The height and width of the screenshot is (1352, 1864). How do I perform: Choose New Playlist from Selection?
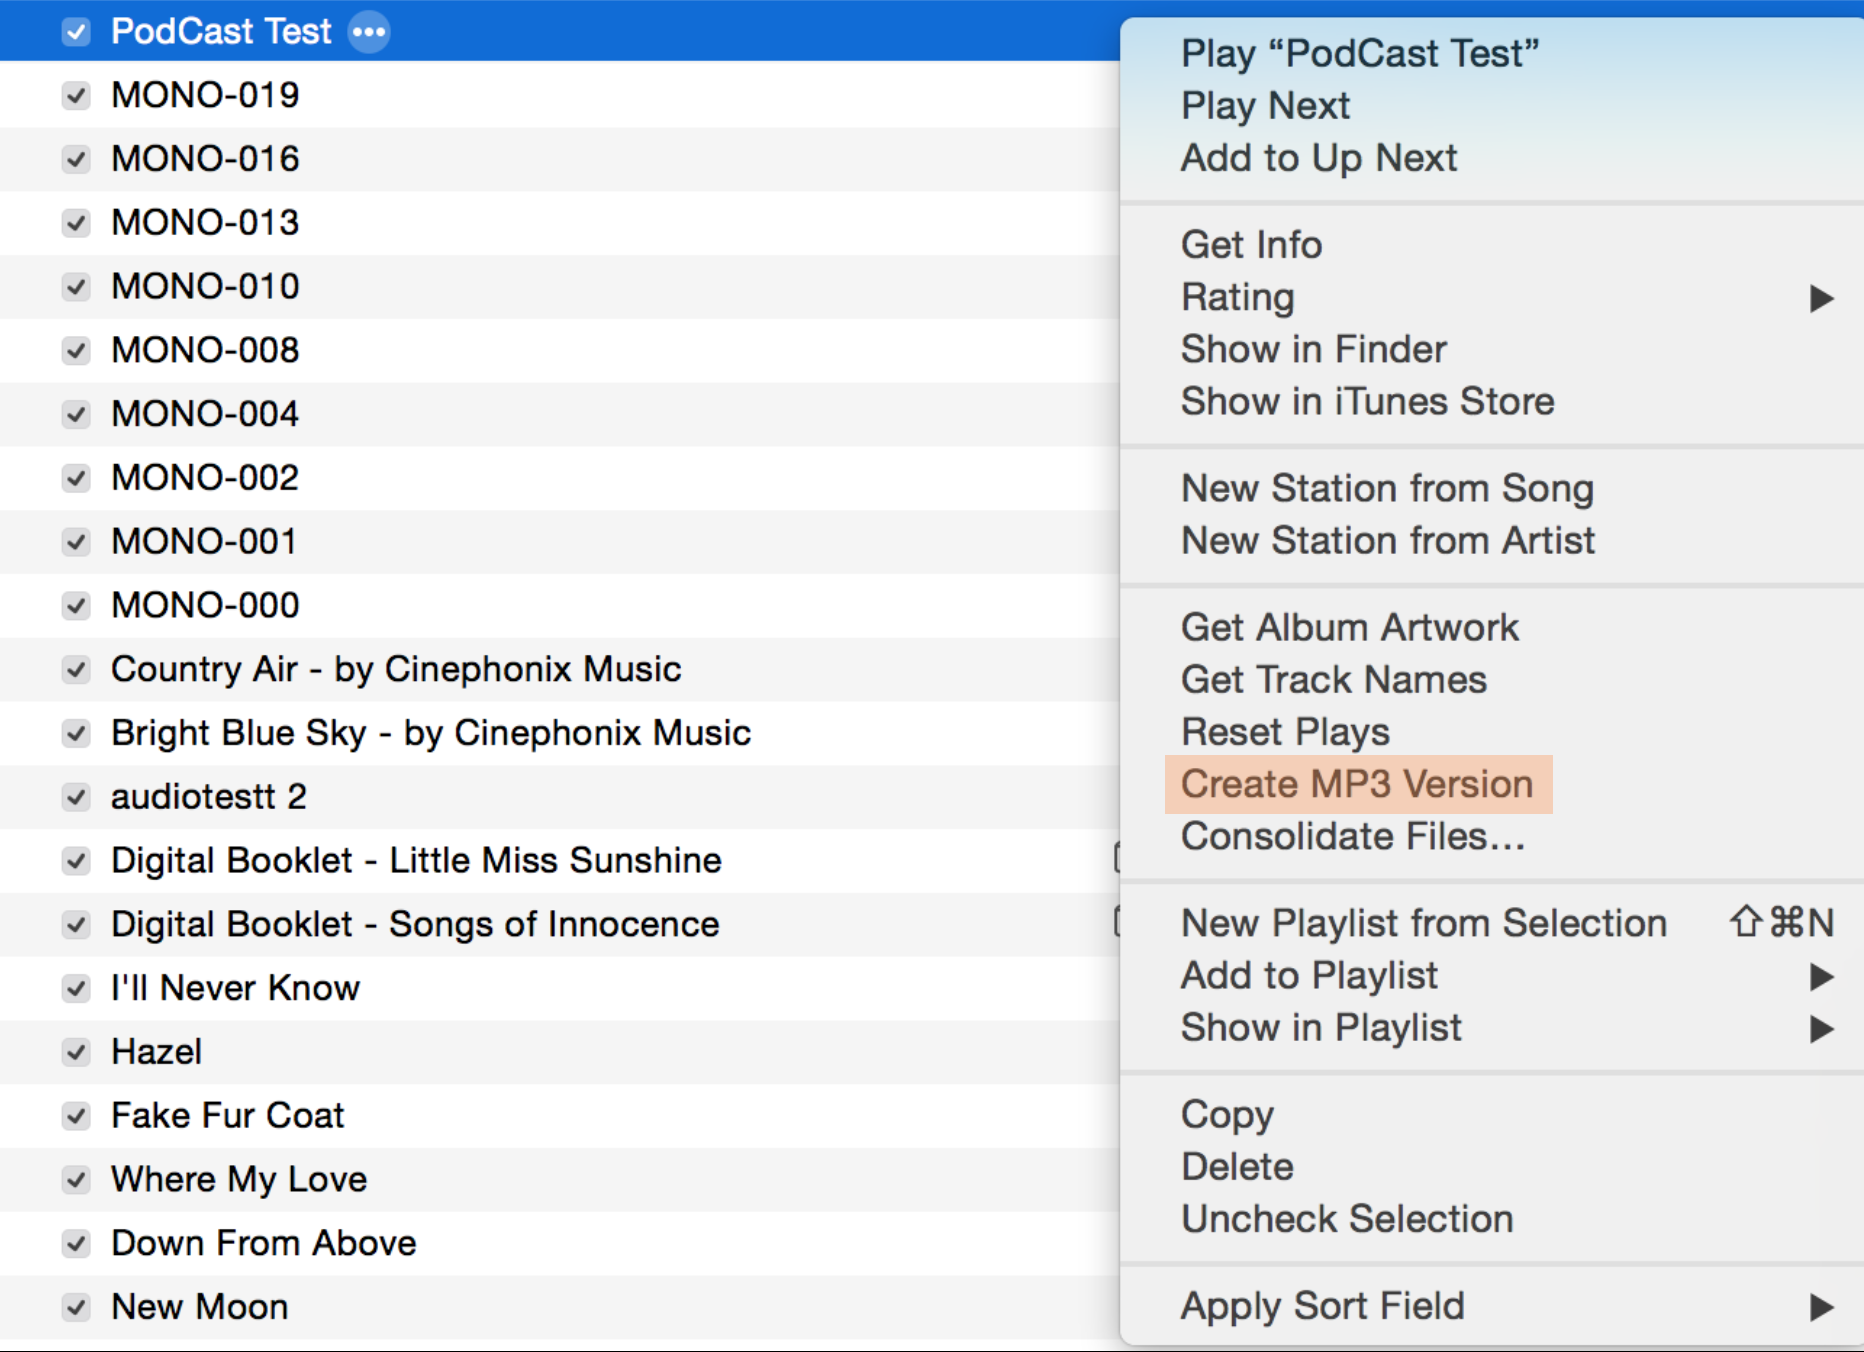pos(1423,923)
